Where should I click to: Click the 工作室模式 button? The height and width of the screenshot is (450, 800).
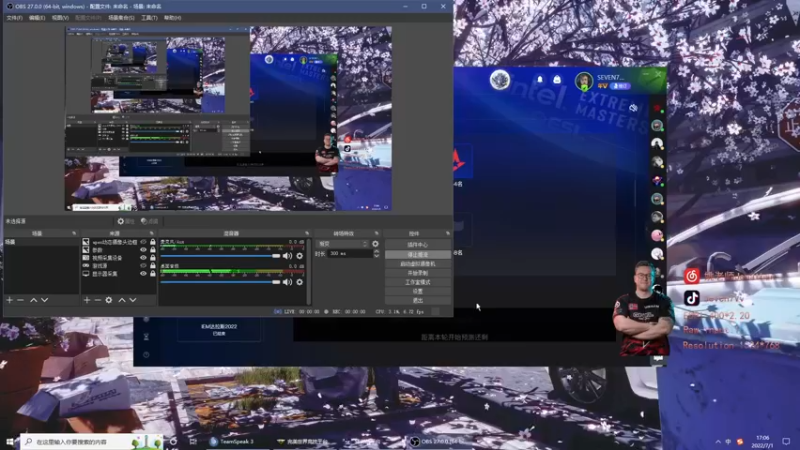click(417, 282)
